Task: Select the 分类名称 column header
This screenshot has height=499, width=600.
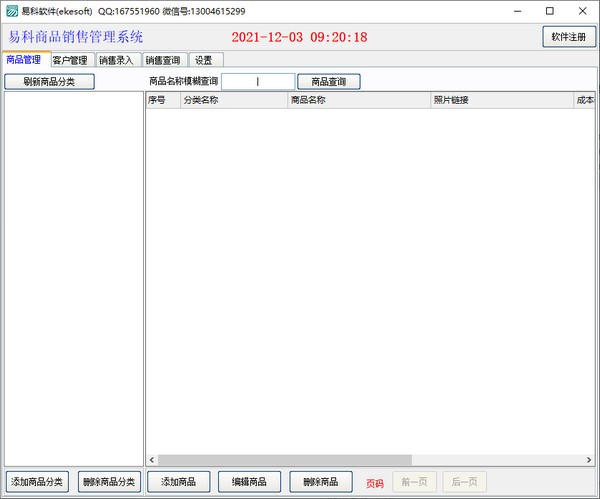Action: [x=234, y=100]
